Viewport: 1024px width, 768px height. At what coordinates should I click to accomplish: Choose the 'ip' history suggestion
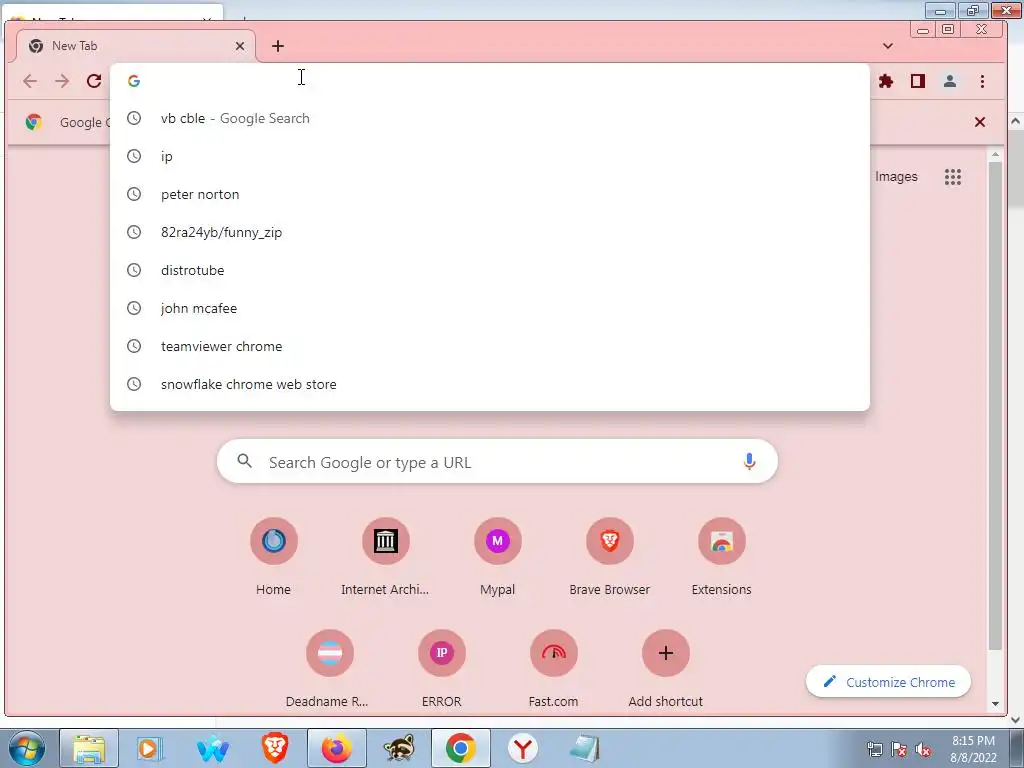(490, 156)
